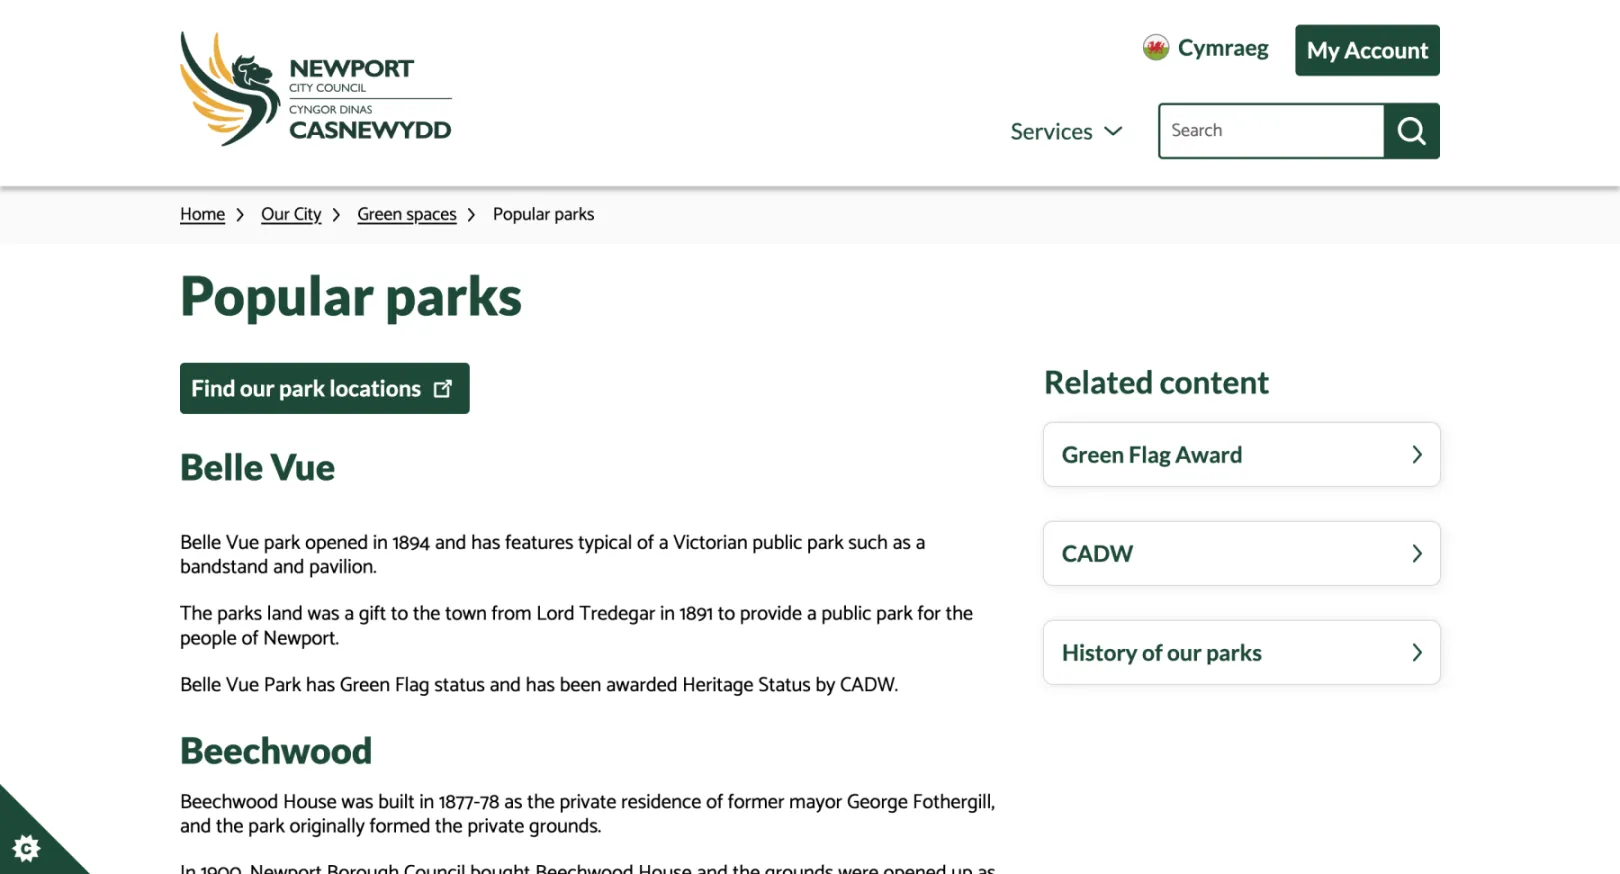Click external link icon on park locations button
The width and height of the screenshot is (1620, 874).
click(x=443, y=389)
